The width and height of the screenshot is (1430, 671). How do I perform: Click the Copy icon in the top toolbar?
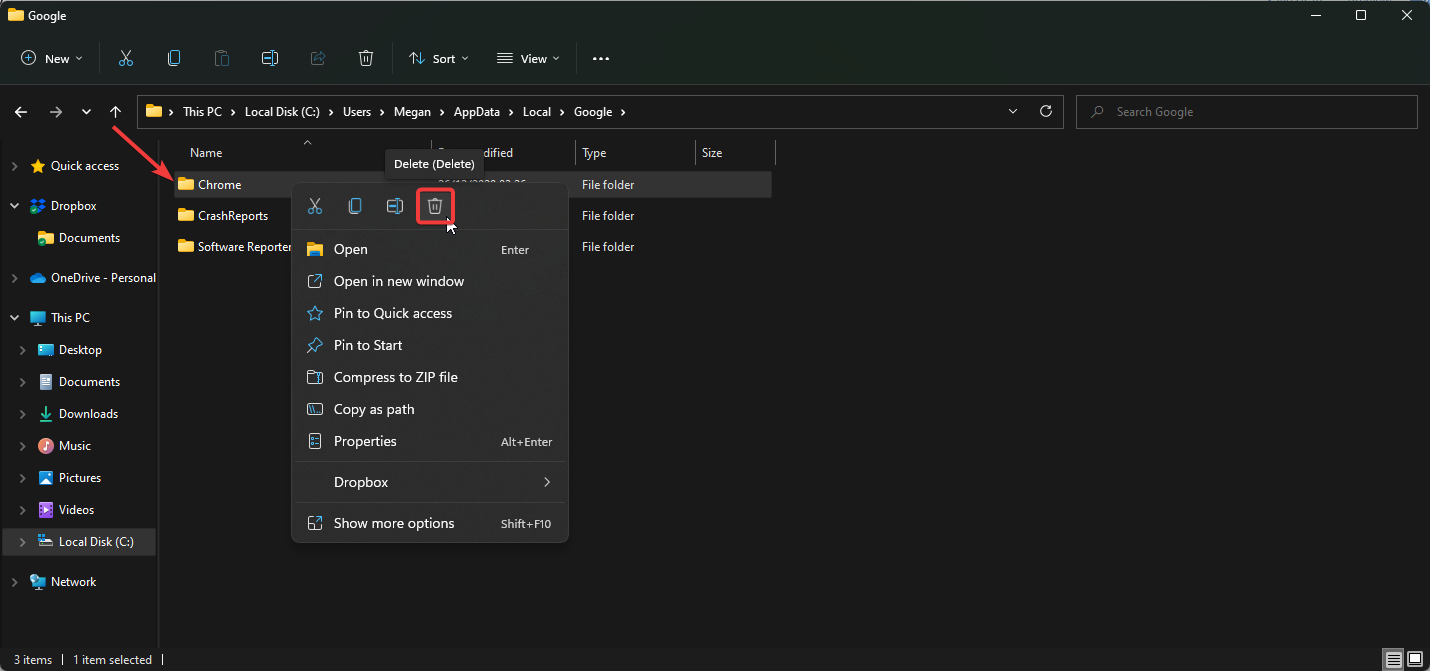coord(174,58)
